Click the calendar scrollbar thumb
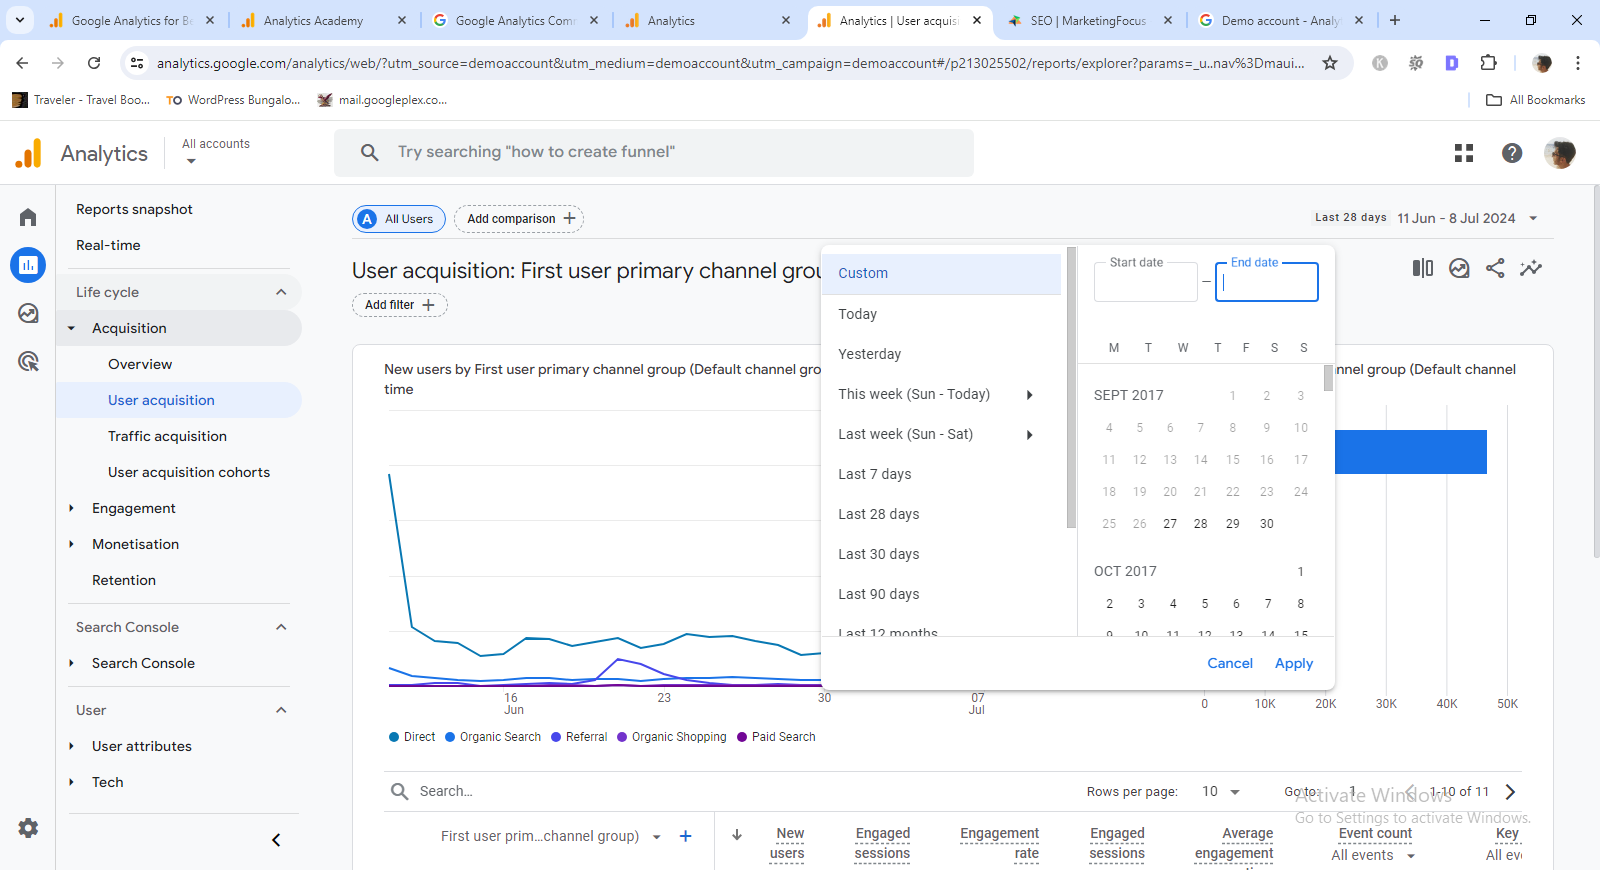The image size is (1600, 870). 1328,378
